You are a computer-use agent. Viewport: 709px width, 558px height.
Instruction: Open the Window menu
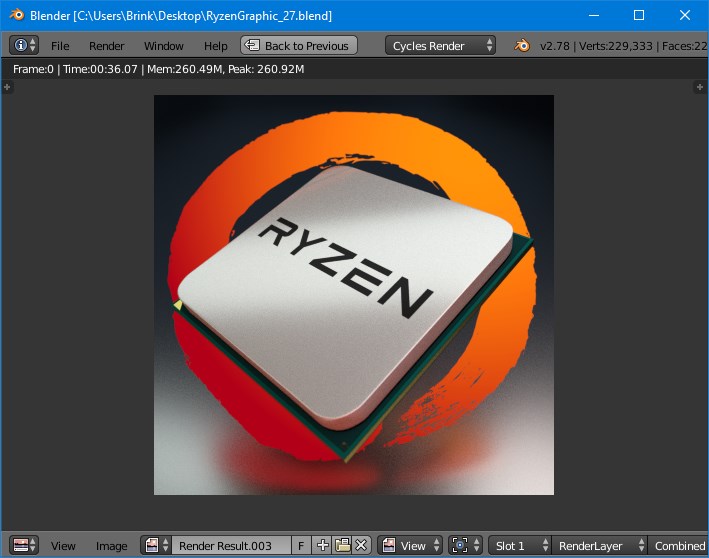coord(163,46)
